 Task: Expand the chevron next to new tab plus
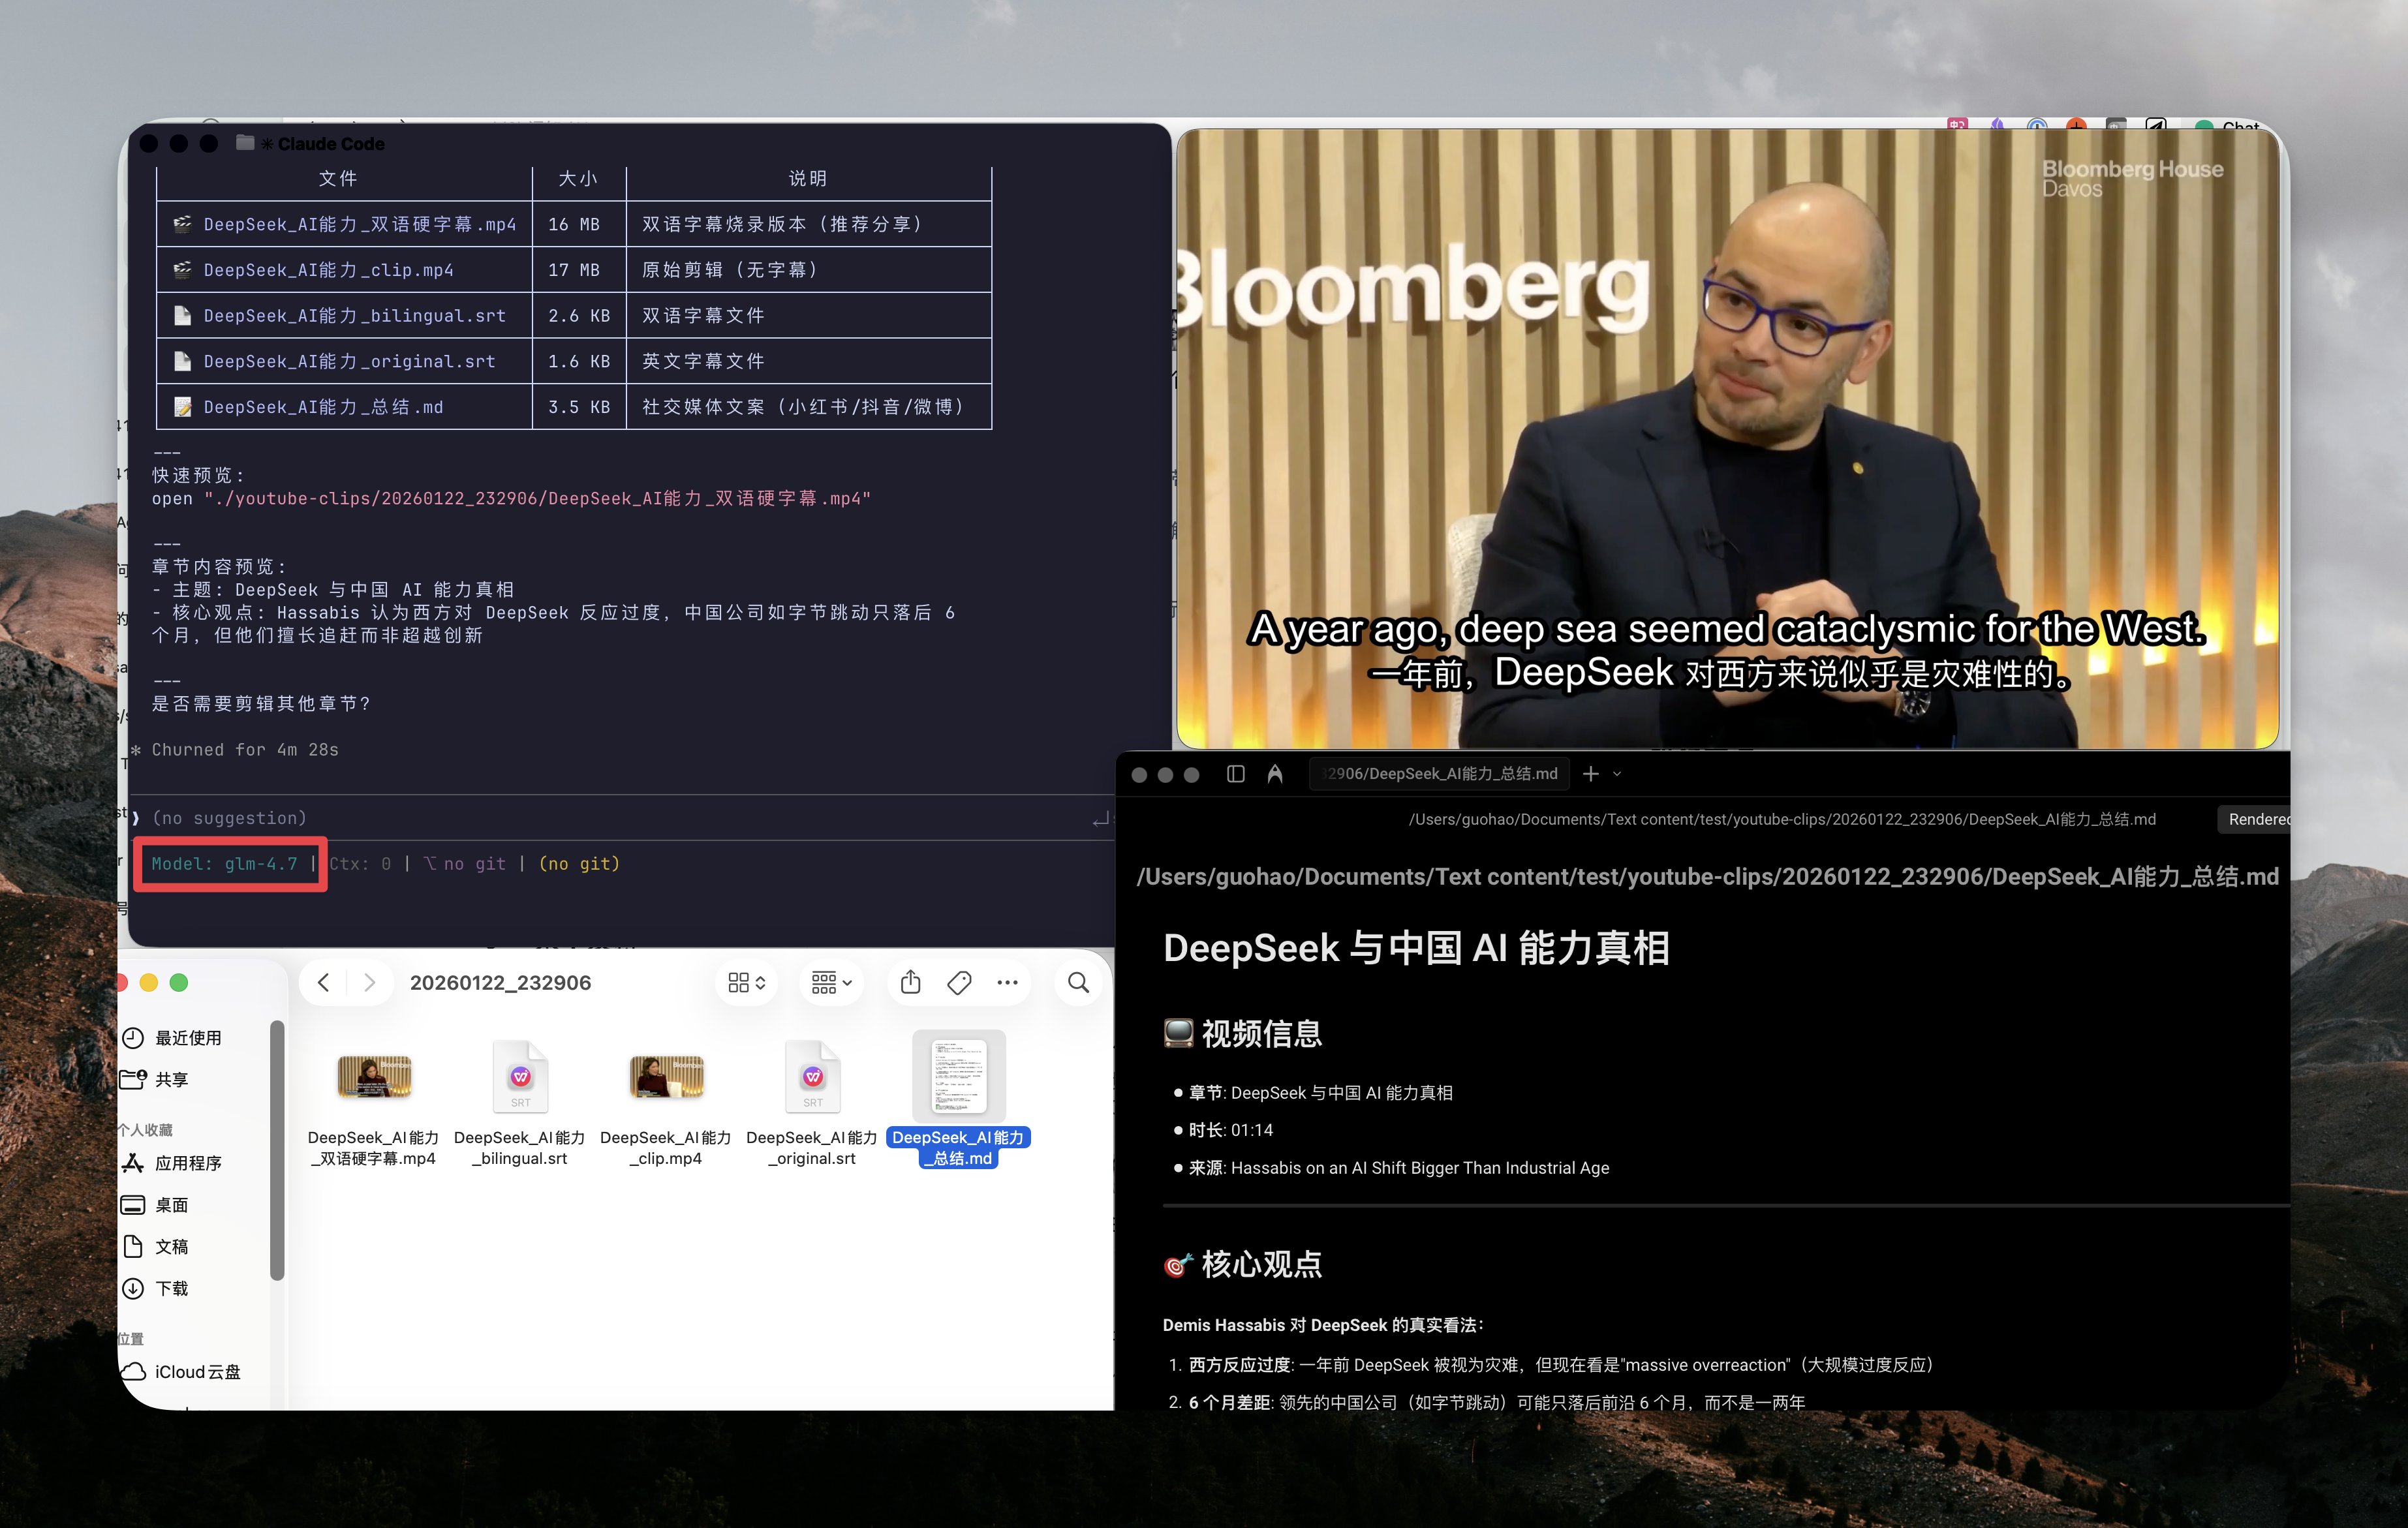click(1617, 774)
